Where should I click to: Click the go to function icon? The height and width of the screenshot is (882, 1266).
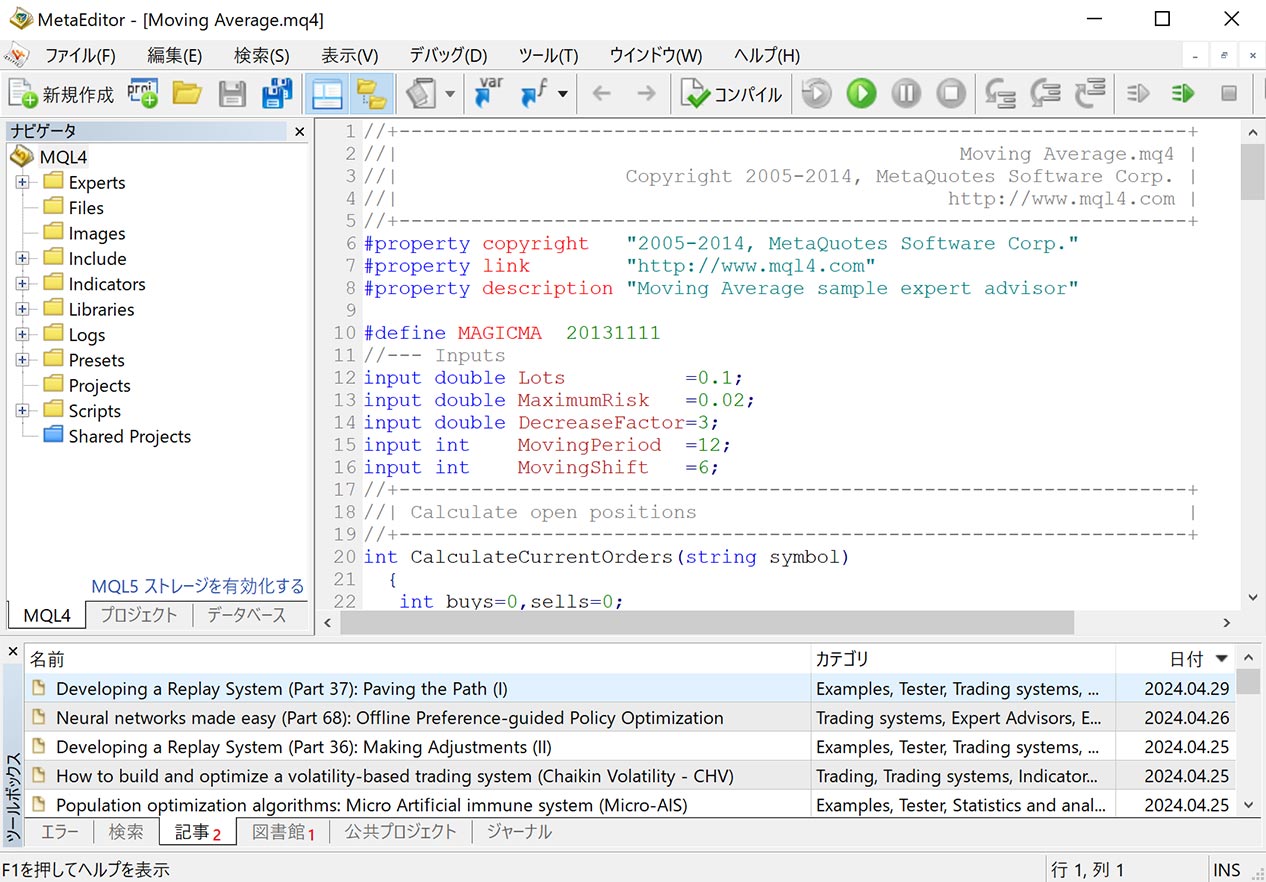533,94
